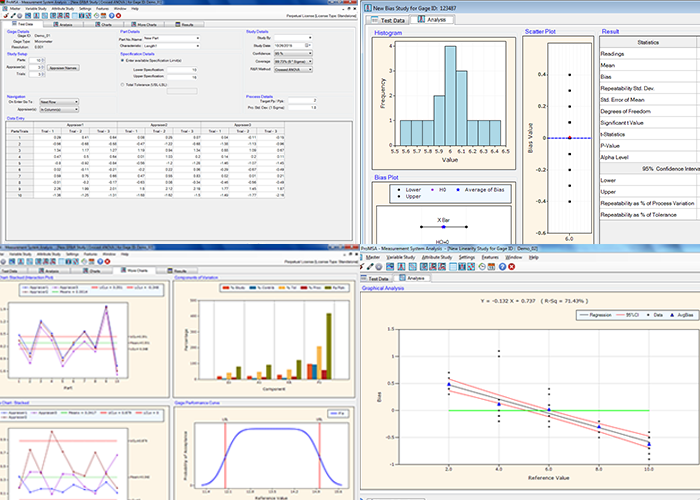
Task: Click calendar icon in GR&R Test Data toolbar
Action: point(104,16)
